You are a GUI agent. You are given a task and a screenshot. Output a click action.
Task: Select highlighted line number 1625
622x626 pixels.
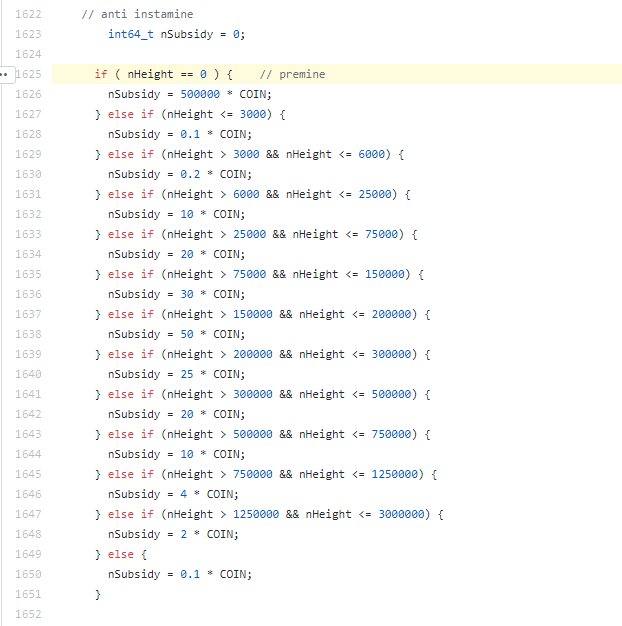pos(28,74)
